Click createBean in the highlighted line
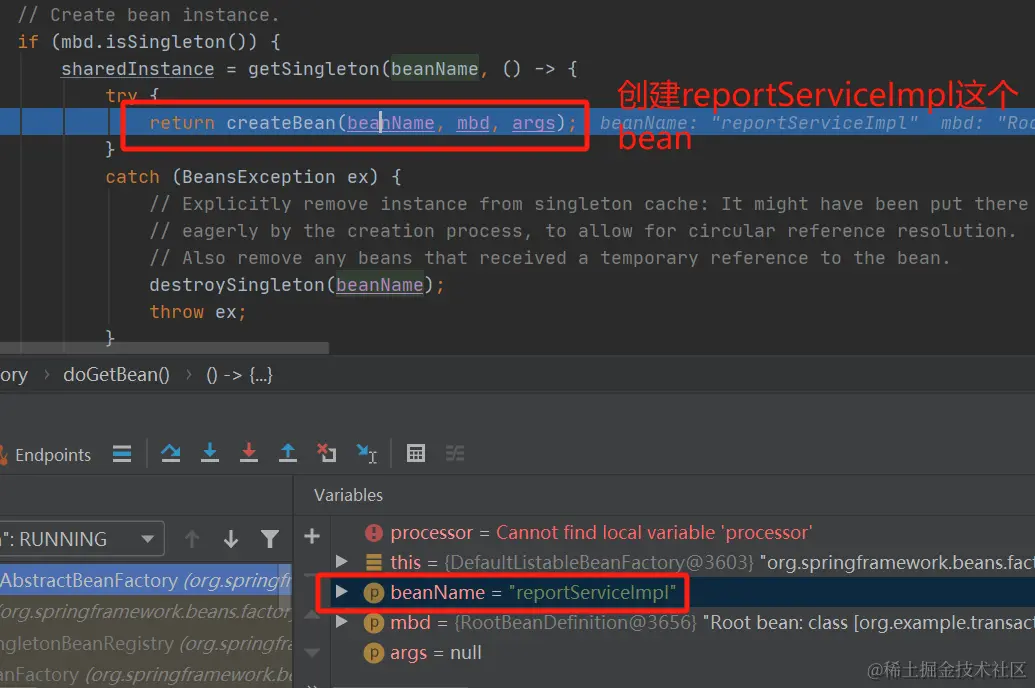1035x688 pixels. click(x=281, y=123)
